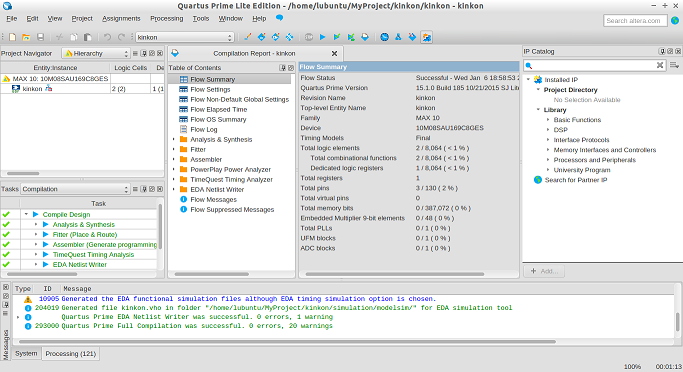This screenshot has height=372, width=683.
Task: Click the Compilation Report toolbar icon
Action: point(365,37)
